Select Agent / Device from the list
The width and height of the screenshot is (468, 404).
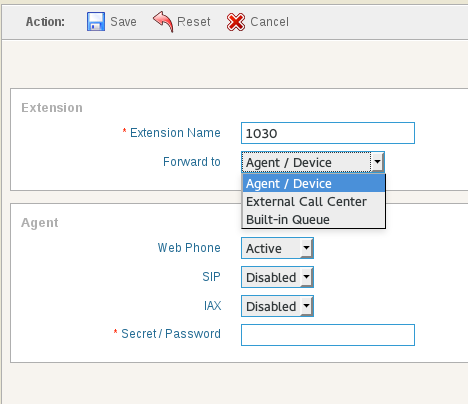[314, 184]
